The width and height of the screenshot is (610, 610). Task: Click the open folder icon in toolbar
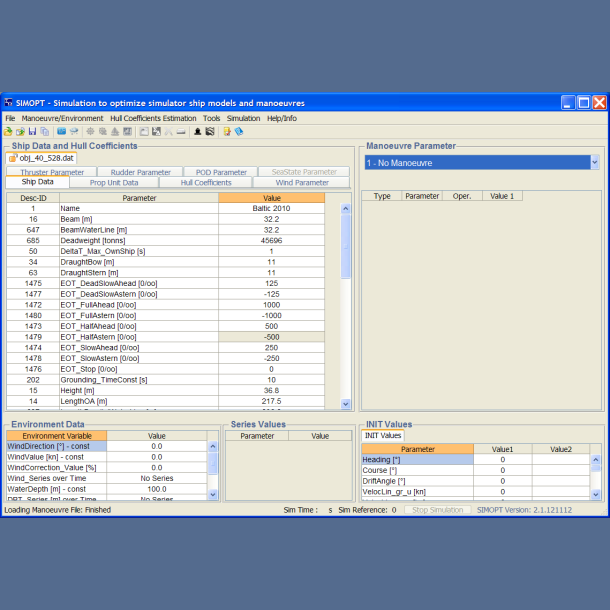click(x=8, y=131)
